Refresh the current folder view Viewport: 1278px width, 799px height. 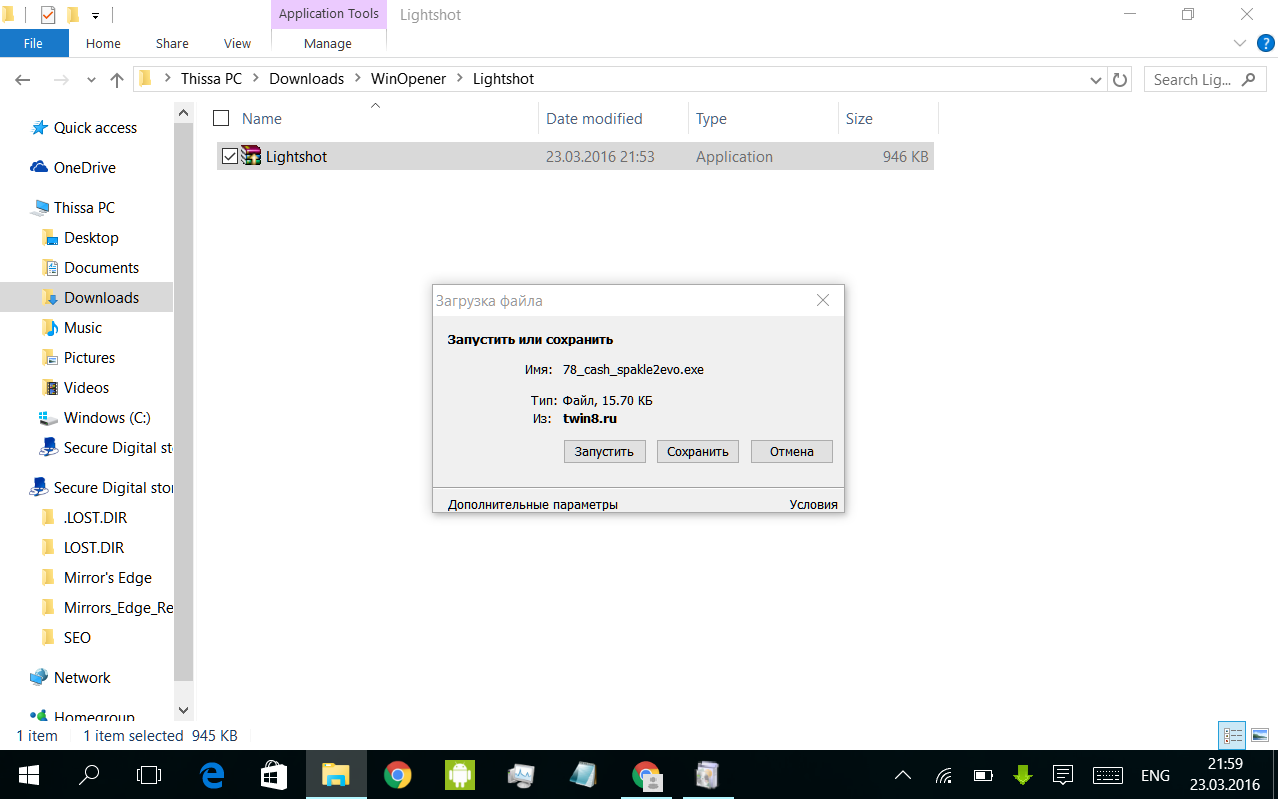pyautogui.click(x=1121, y=79)
